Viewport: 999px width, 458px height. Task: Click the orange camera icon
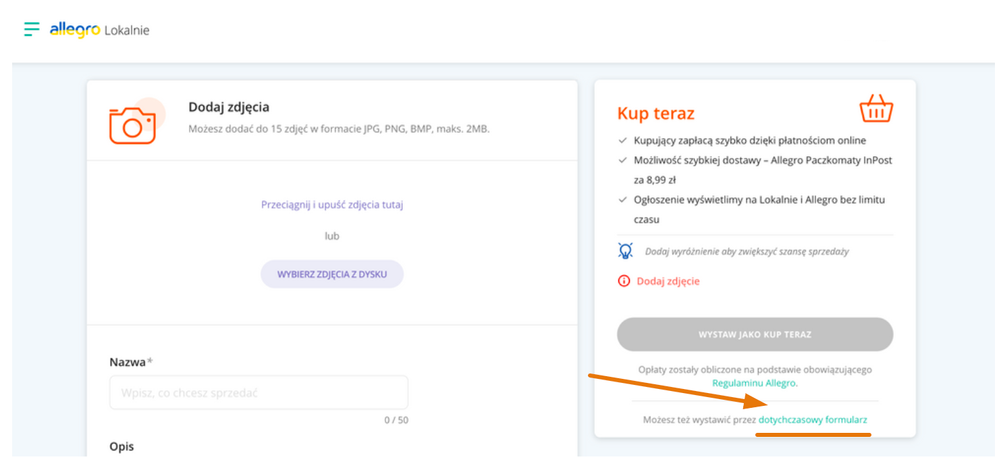(133, 124)
